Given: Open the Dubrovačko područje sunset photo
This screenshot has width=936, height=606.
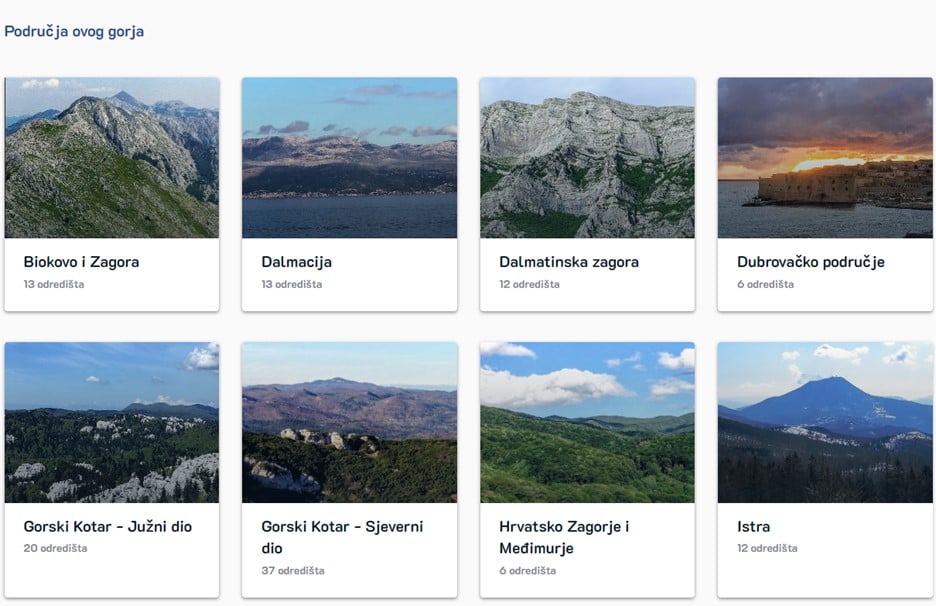Looking at the screenshot, I should (x=825, y=158).
